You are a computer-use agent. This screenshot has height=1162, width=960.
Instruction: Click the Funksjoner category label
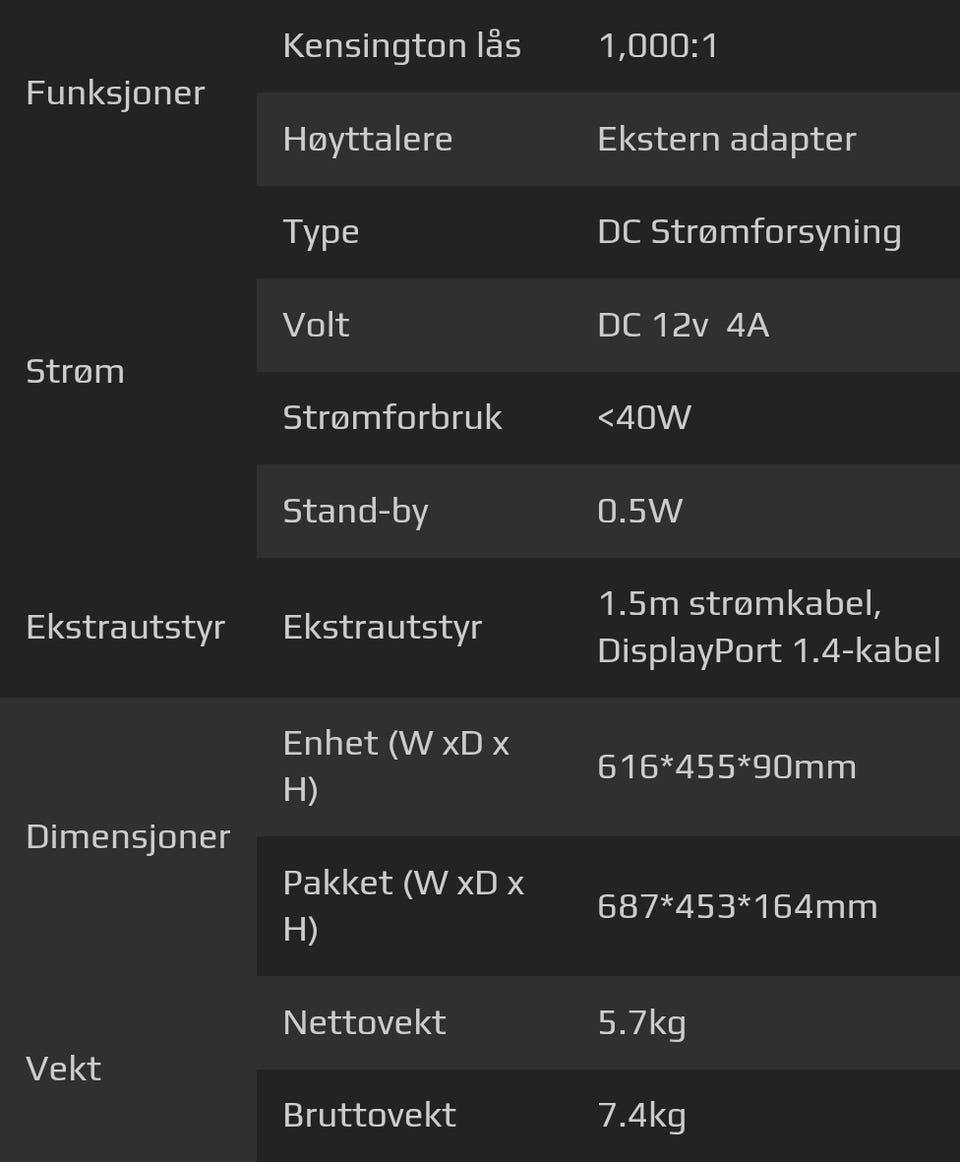coord(115,93)
